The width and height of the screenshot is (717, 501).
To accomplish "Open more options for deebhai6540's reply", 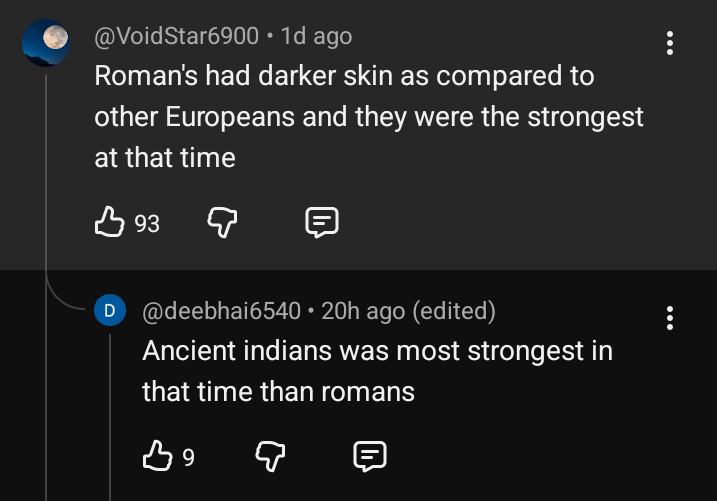I will coord(670,318).
